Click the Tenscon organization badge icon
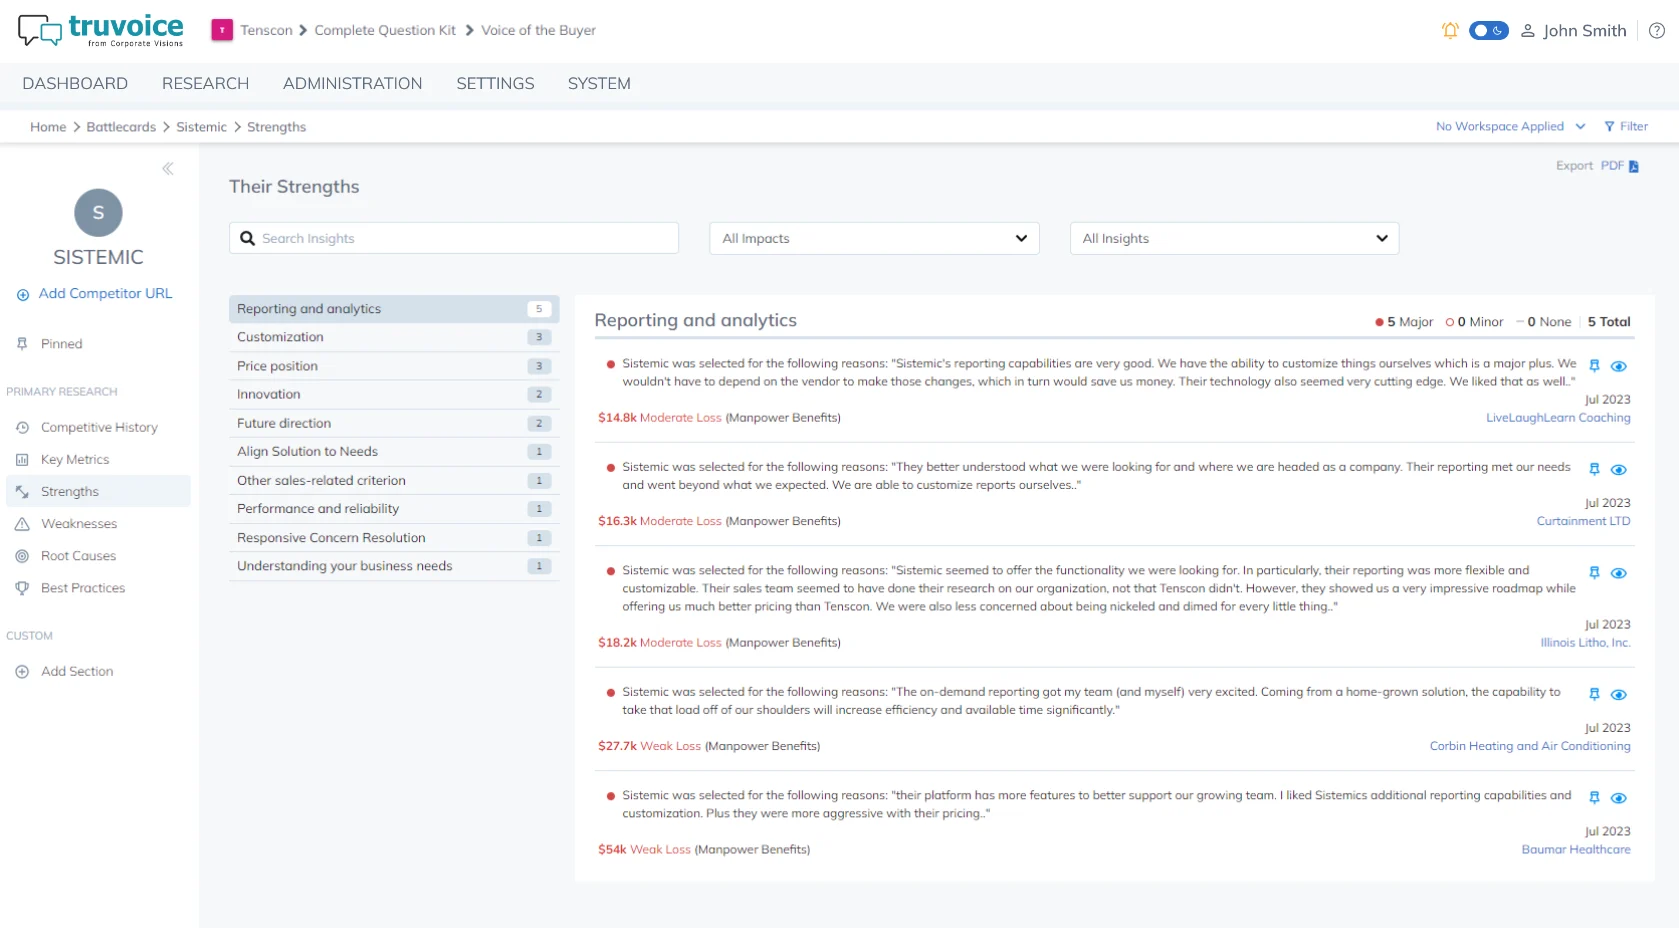 click(222, 30)
